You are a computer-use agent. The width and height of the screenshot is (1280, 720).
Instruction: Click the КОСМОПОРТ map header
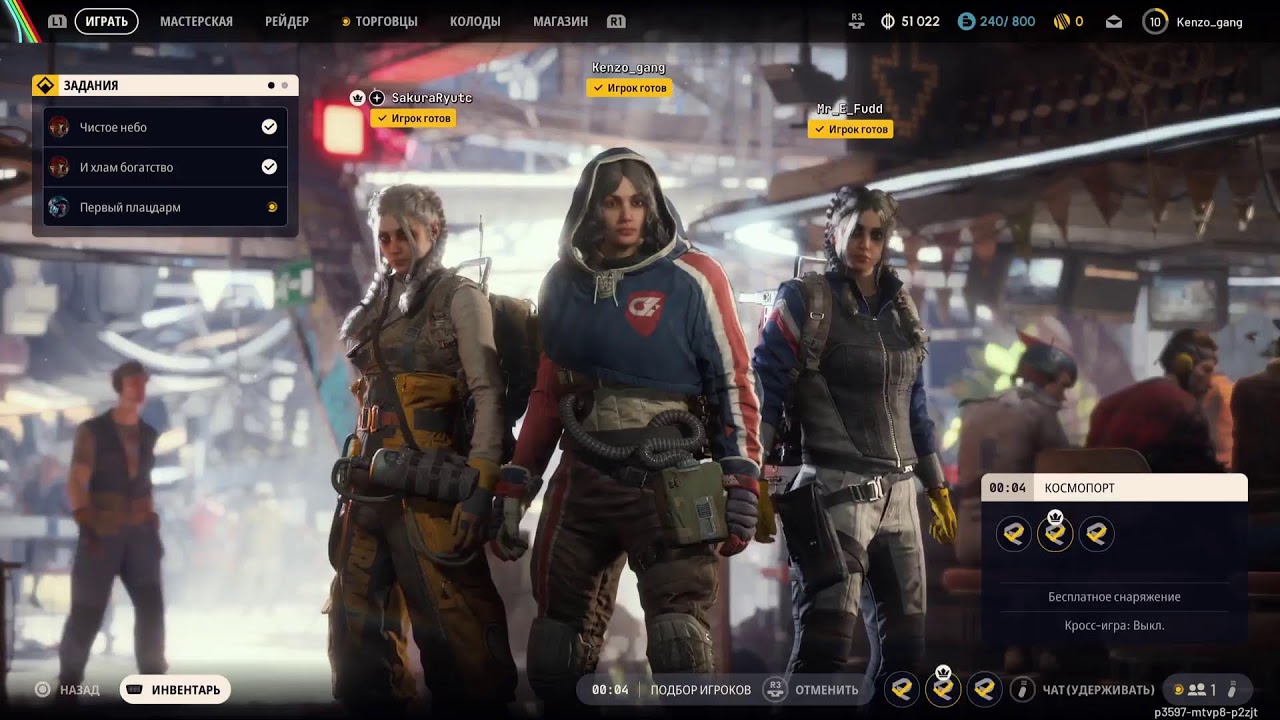point(1114,488)
